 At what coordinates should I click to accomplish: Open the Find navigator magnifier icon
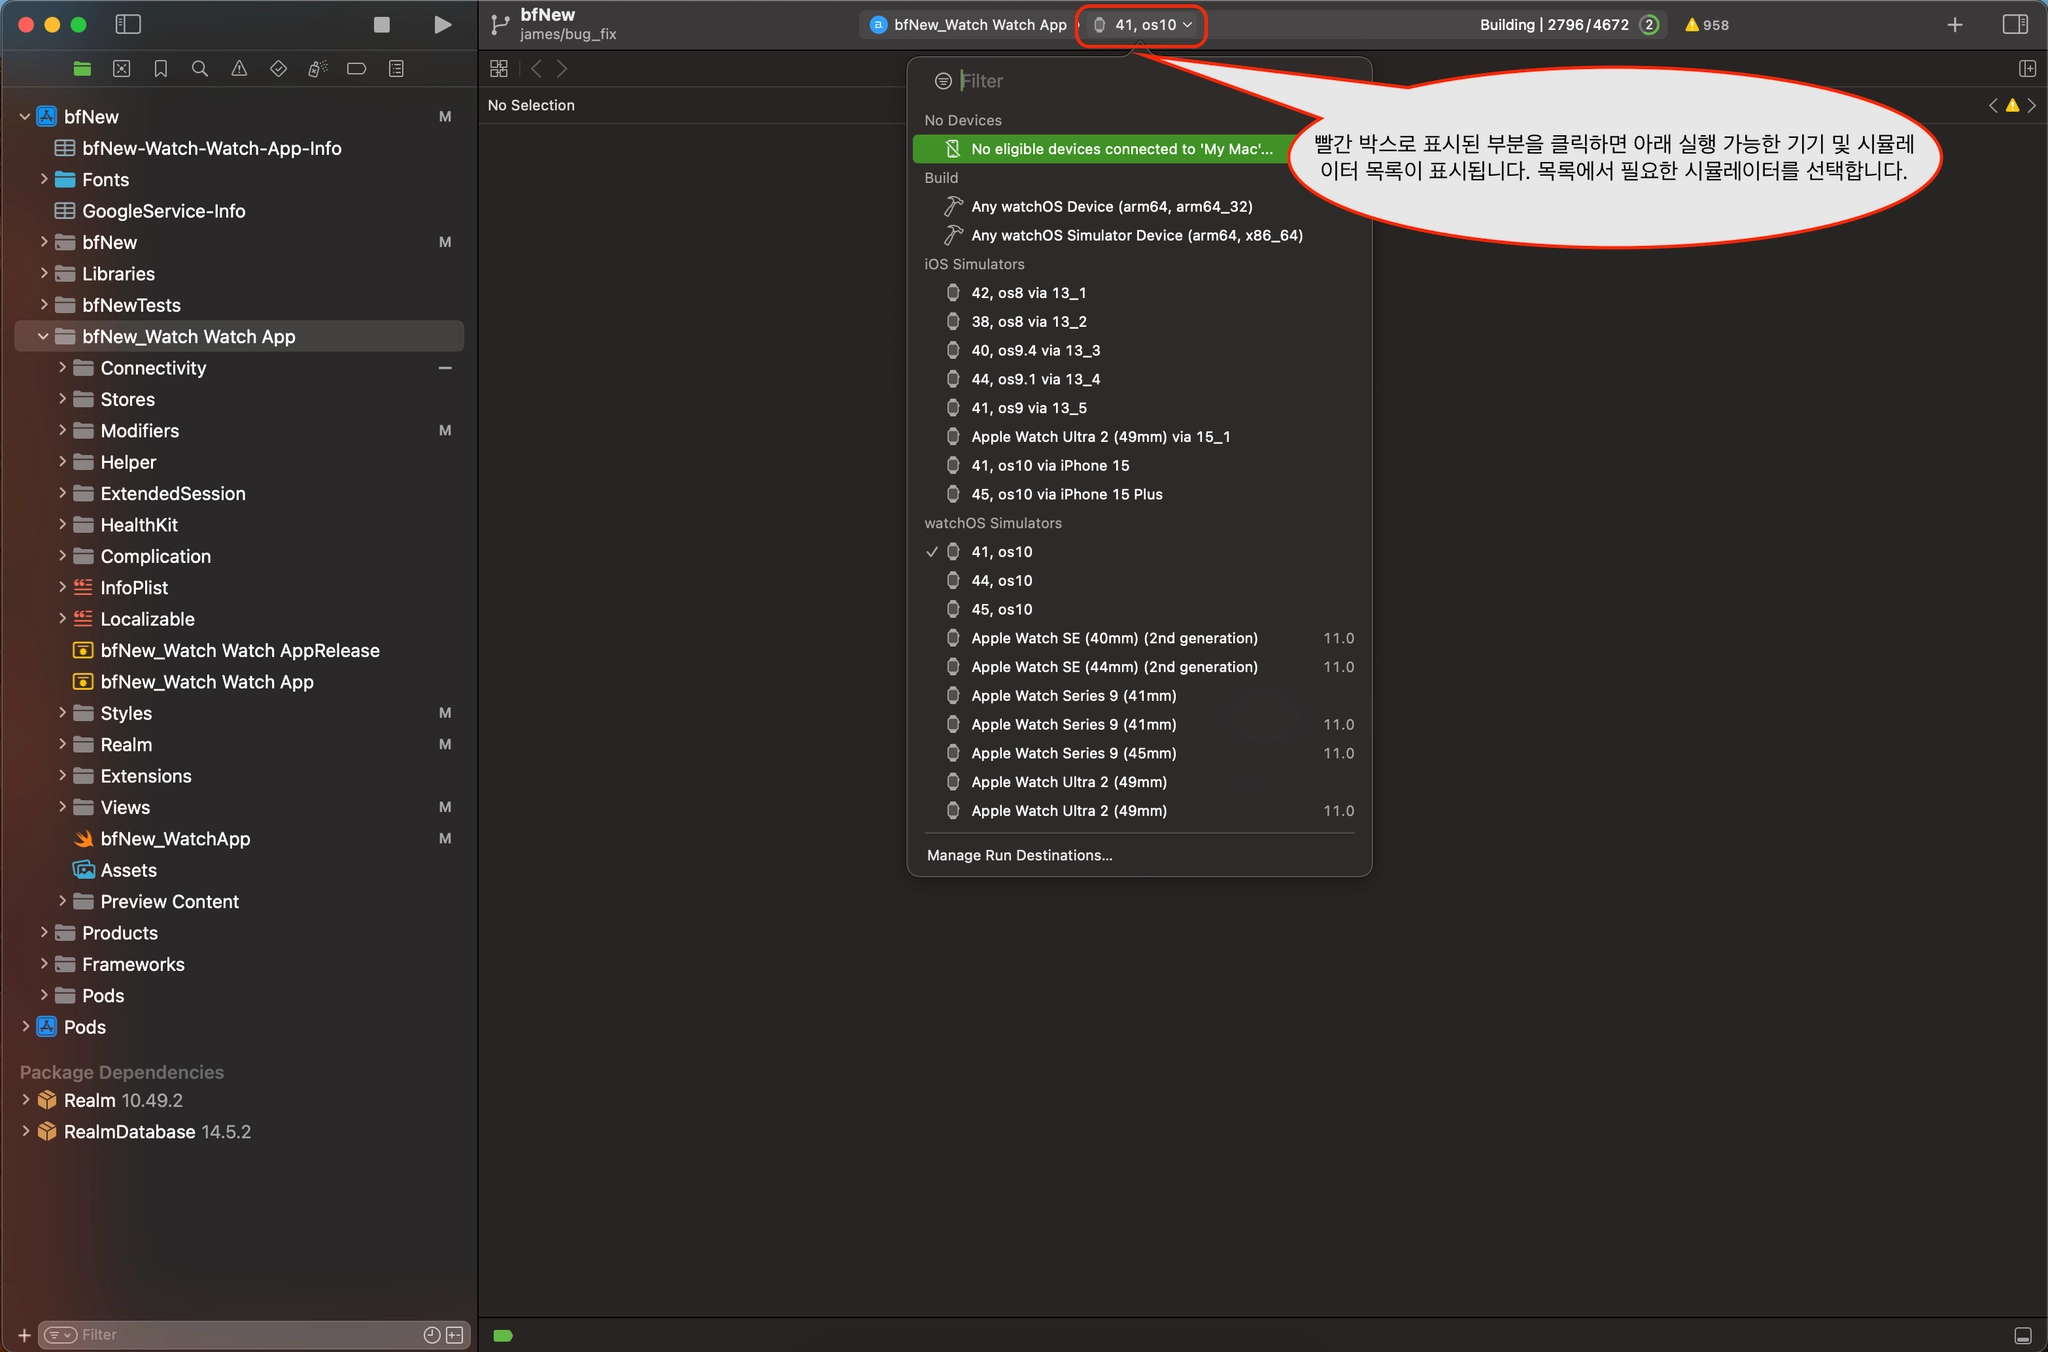click(x=200, y=69)
